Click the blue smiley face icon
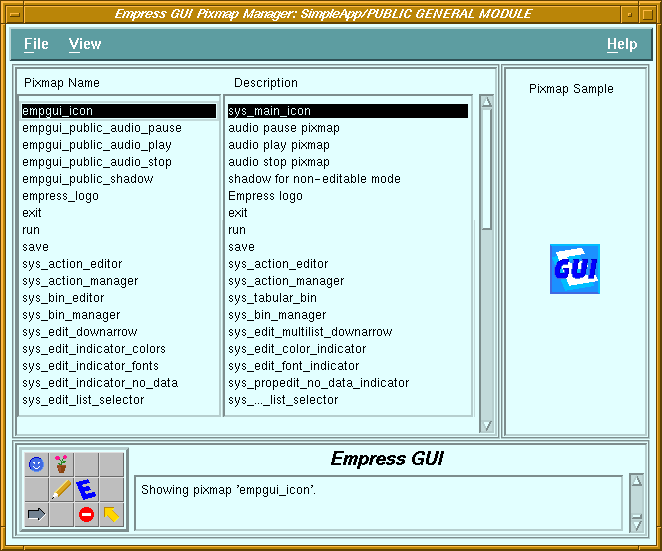Image resolution: width=662 pixels, height=551 pixels. [36, 464]
